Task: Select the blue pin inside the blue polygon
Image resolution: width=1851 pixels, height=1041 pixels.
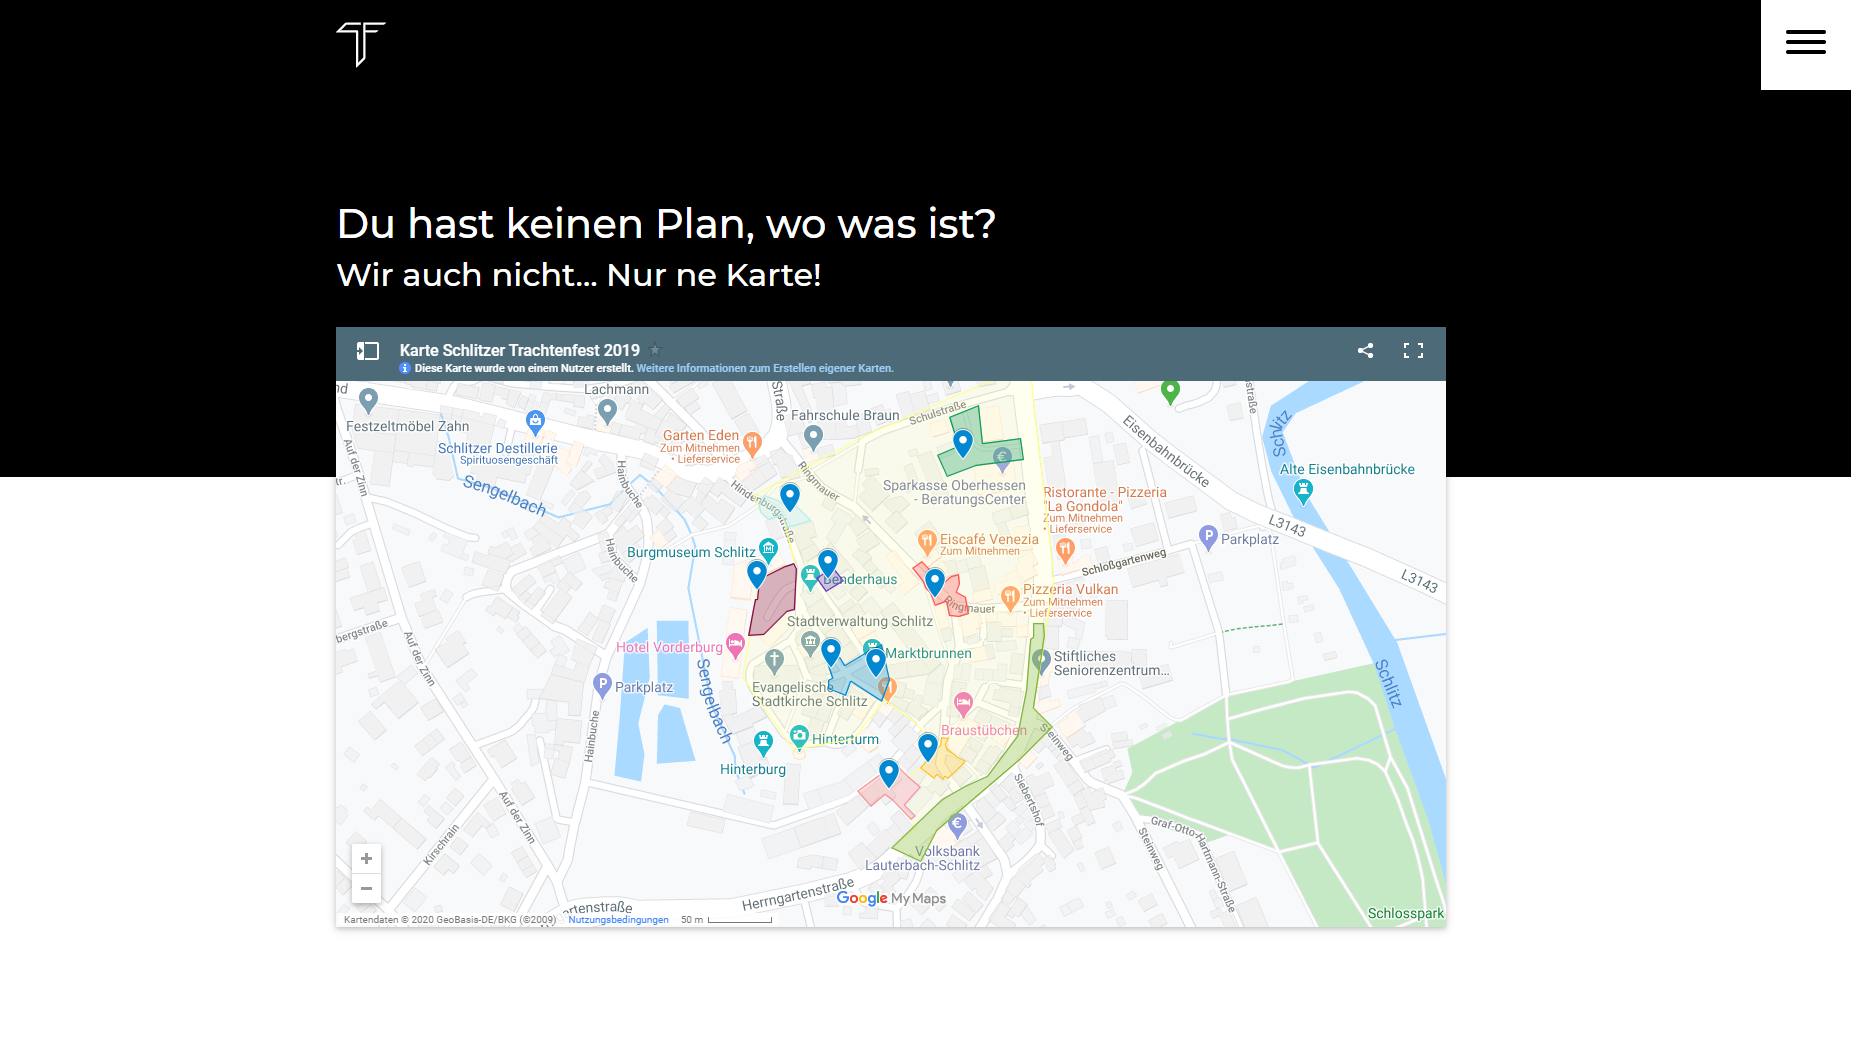Action: pos(876,662)
